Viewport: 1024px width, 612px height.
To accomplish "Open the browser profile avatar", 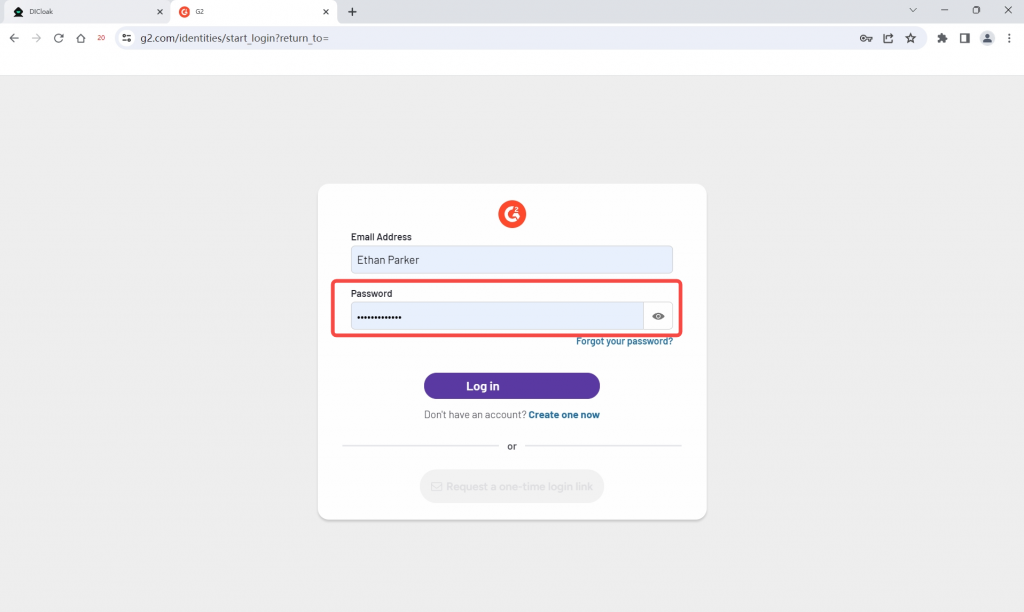I will point(987,38).
